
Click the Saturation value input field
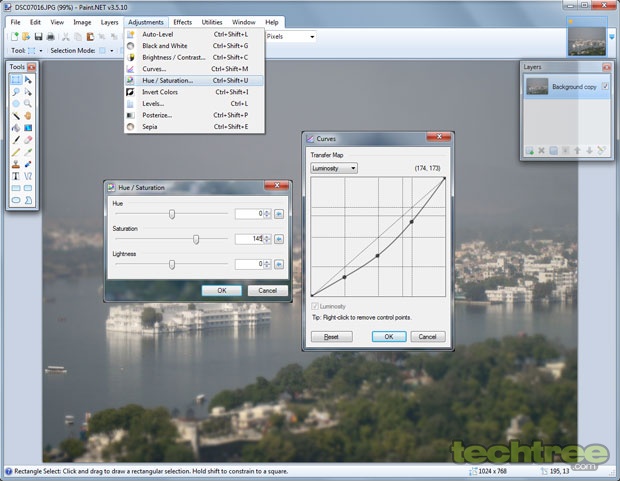[x=250, y=239]
